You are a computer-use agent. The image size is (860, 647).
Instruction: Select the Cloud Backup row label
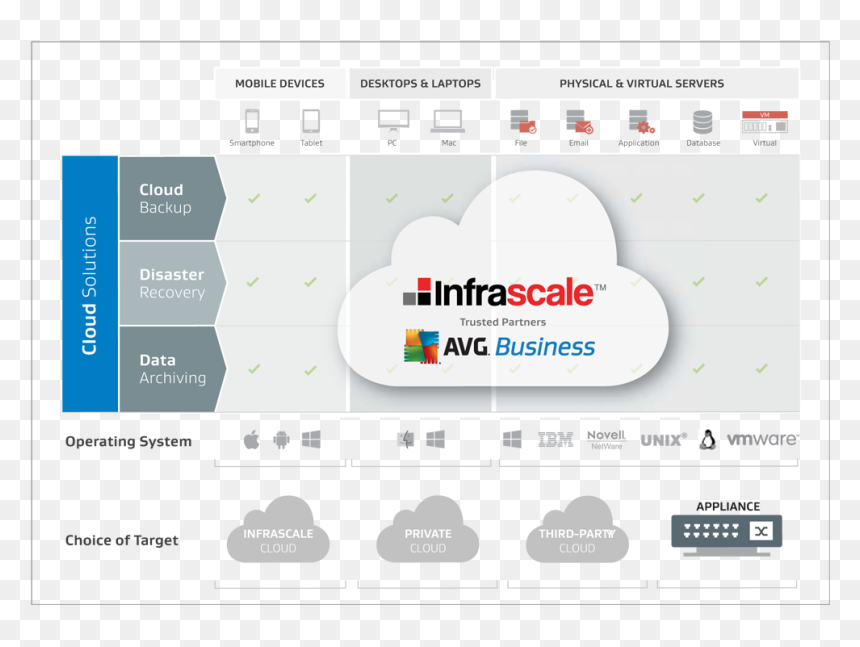tap(172, 198)
